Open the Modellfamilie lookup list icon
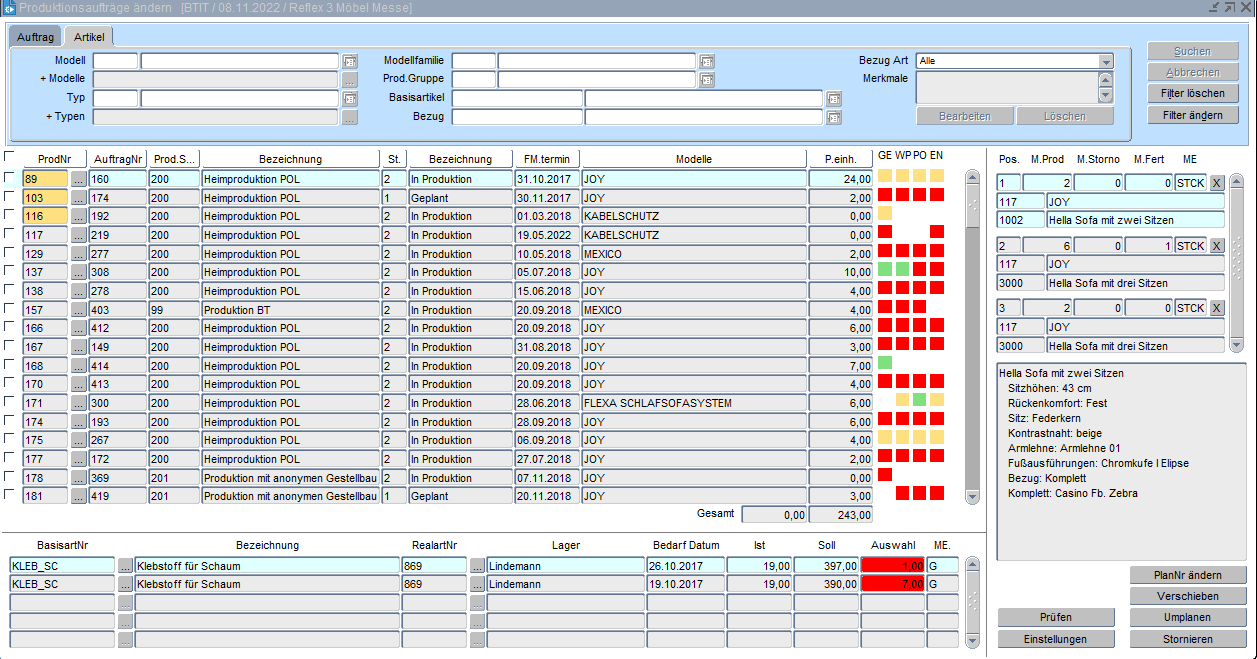 pos(706,61)
